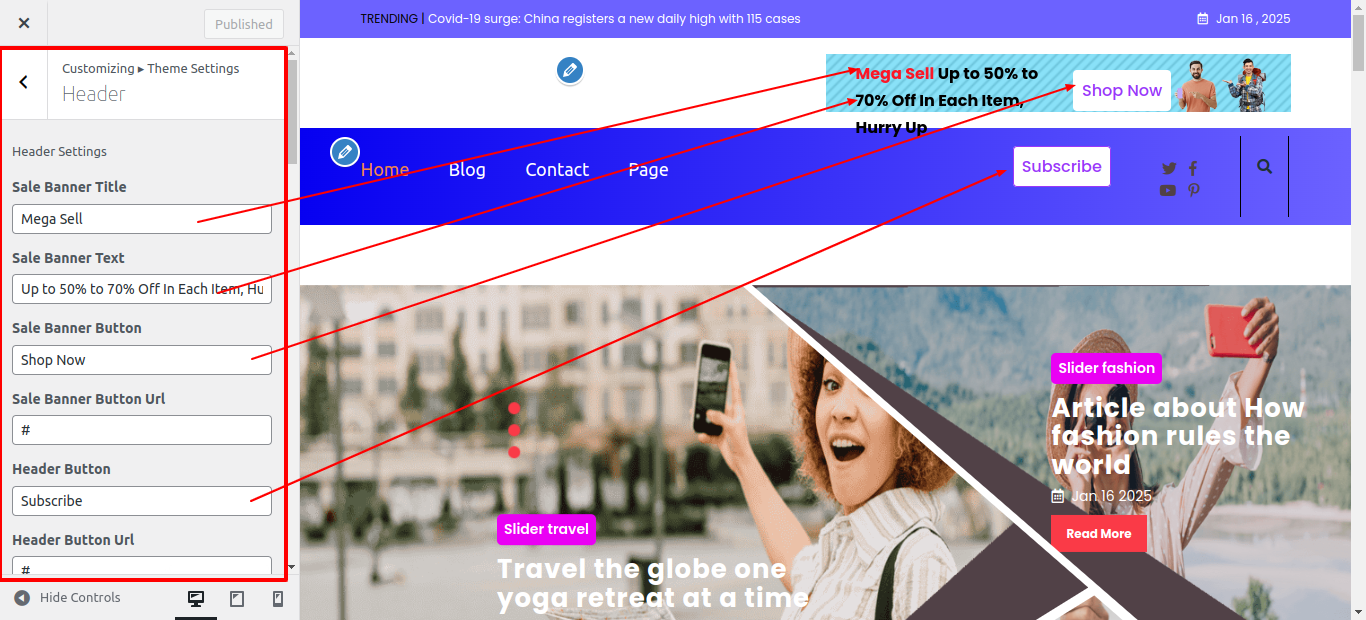
Task: Click the Subscribe header button
Action: [1062, 166]
